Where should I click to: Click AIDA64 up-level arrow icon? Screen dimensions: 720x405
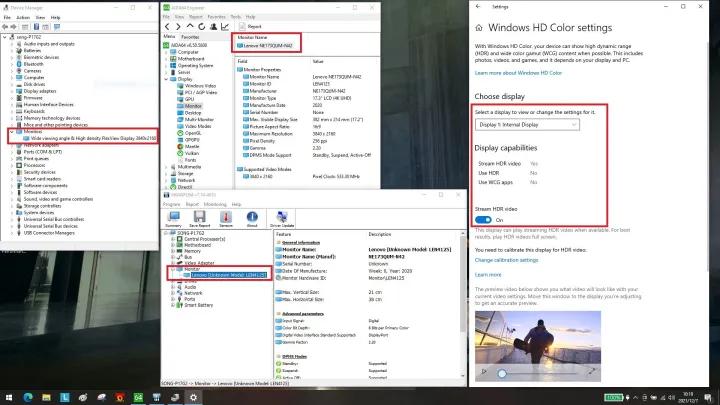click(190, 27)
